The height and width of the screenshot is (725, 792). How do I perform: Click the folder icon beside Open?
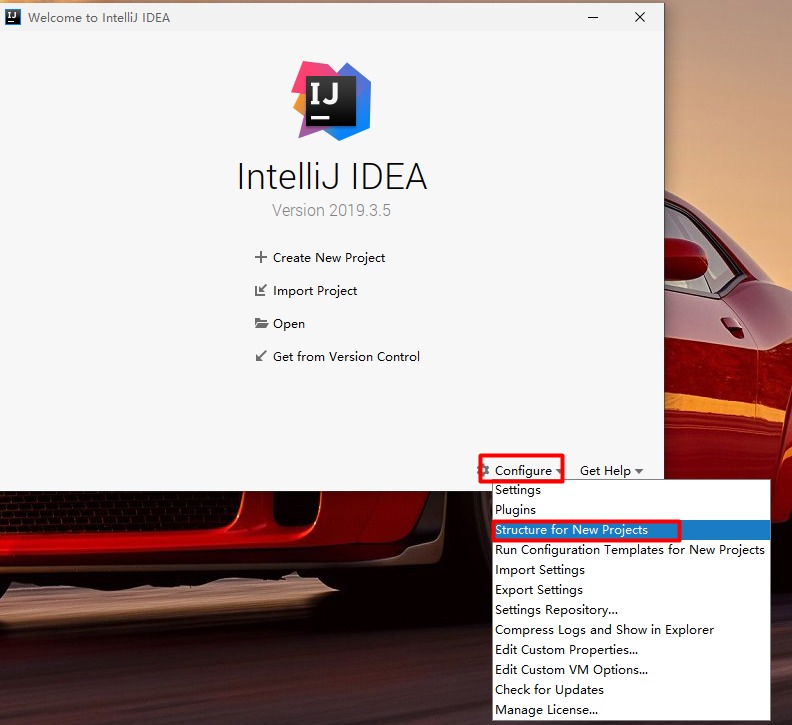[261, 323]
